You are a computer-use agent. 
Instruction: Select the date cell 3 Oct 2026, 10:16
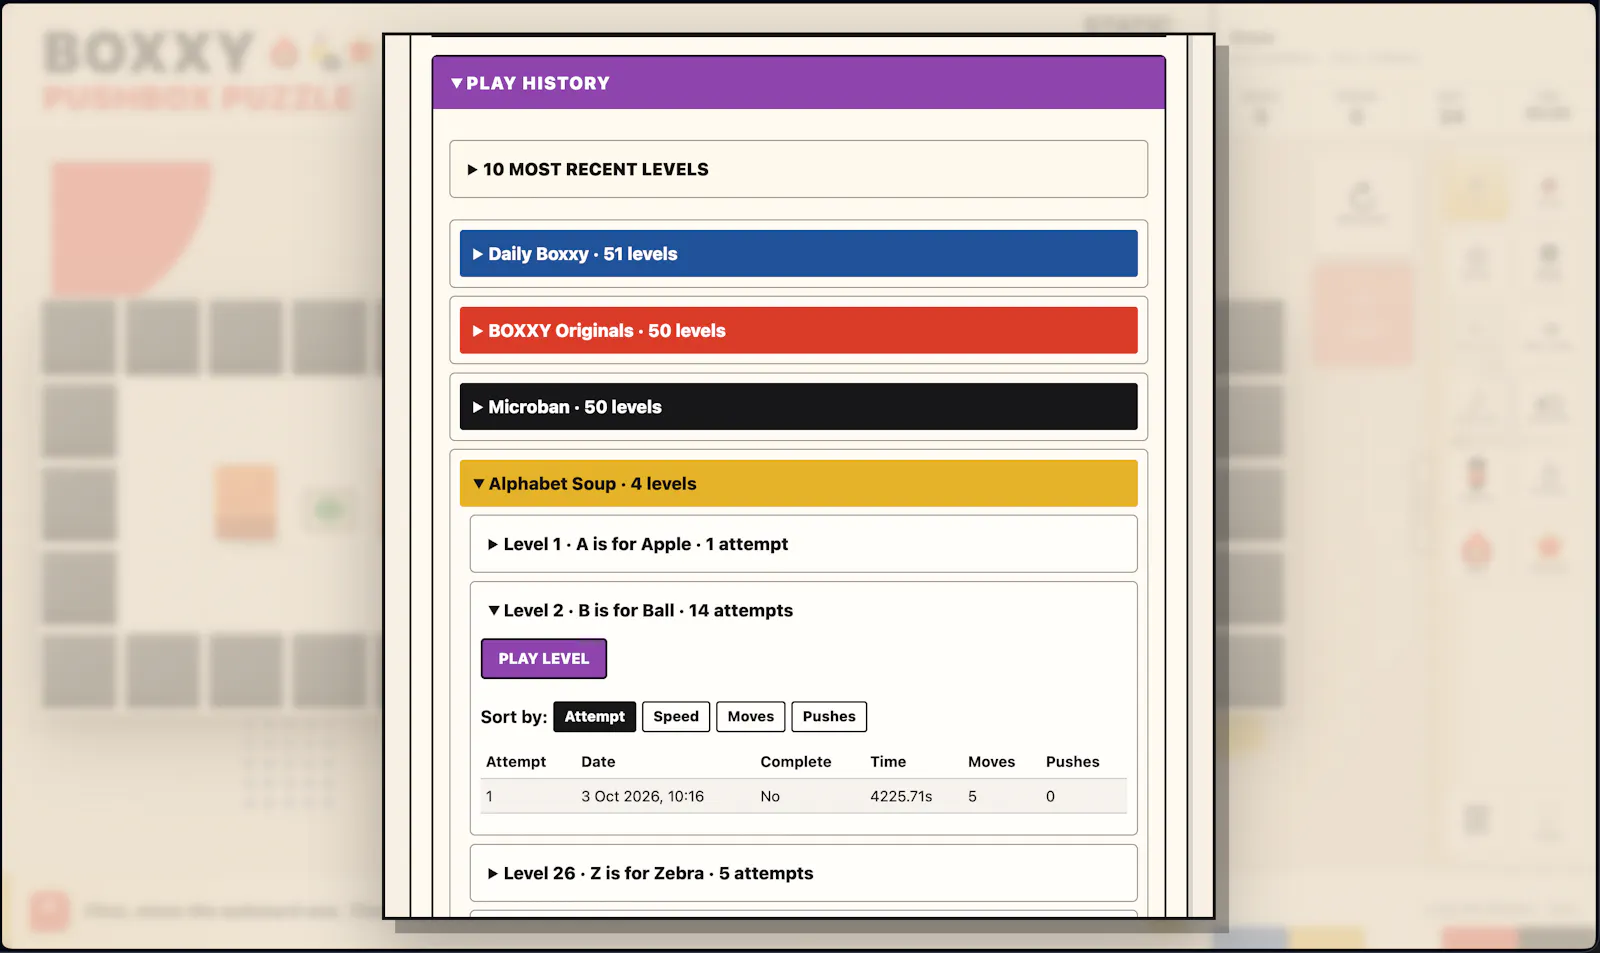[643, 797]
